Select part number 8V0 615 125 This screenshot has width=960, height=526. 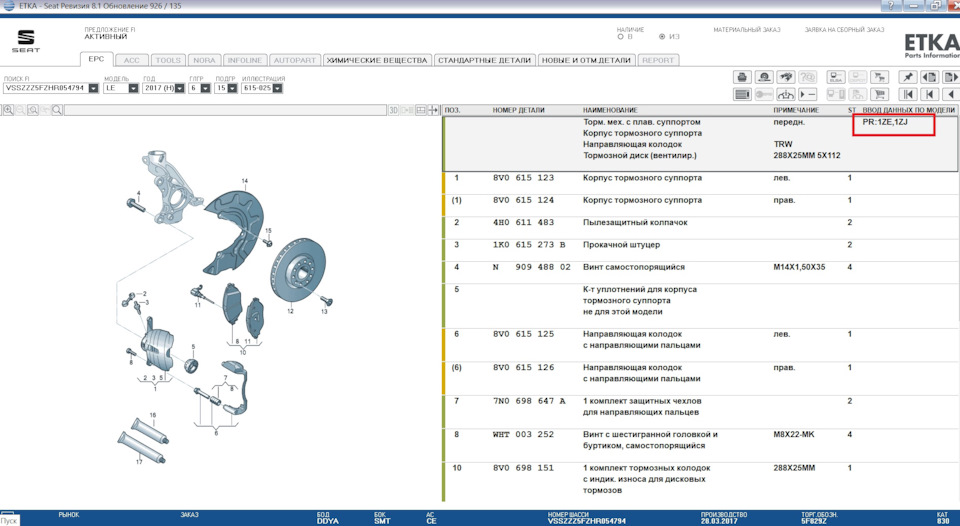pyautogui.click(x=523, y=334)
